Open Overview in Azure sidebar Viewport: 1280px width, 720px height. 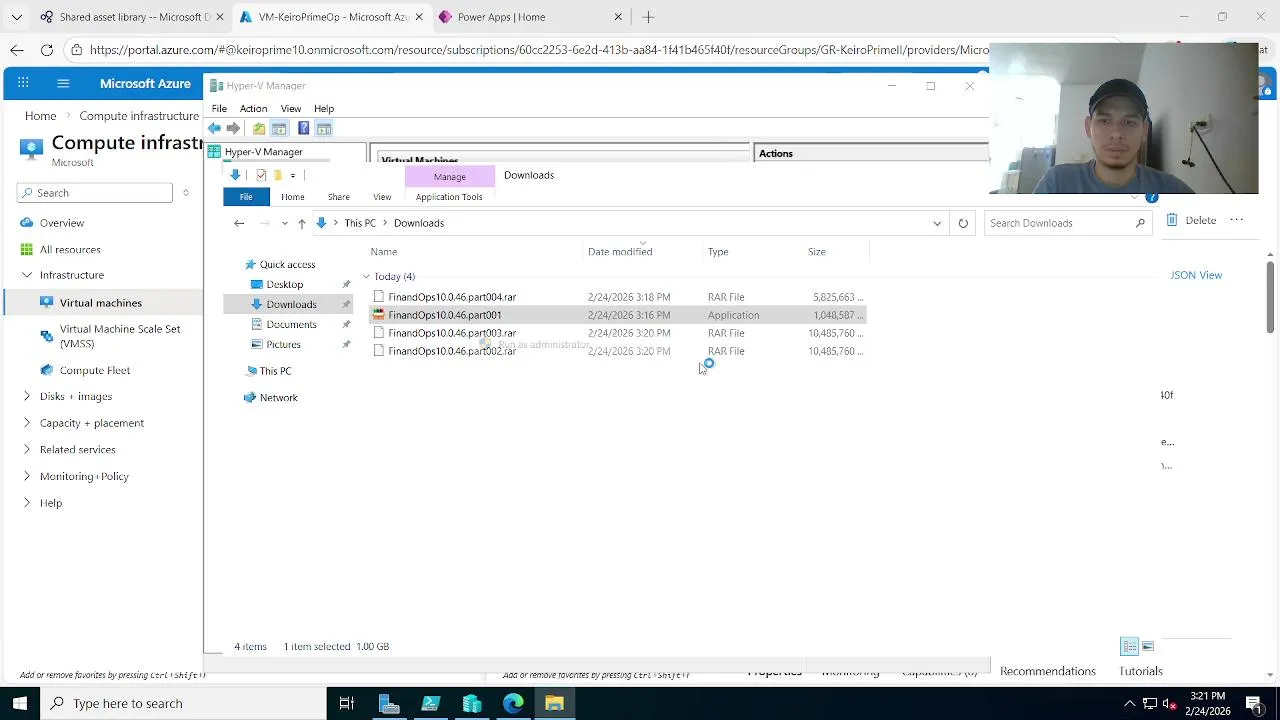click(x=62, y=223)
